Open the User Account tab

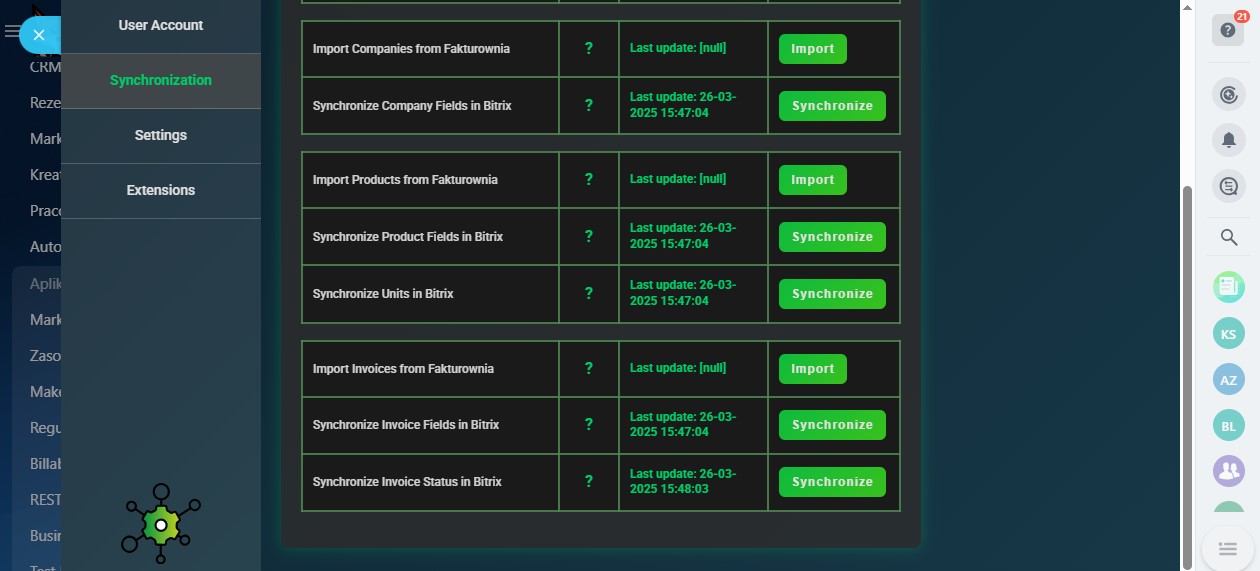click(x=161, y=25)
